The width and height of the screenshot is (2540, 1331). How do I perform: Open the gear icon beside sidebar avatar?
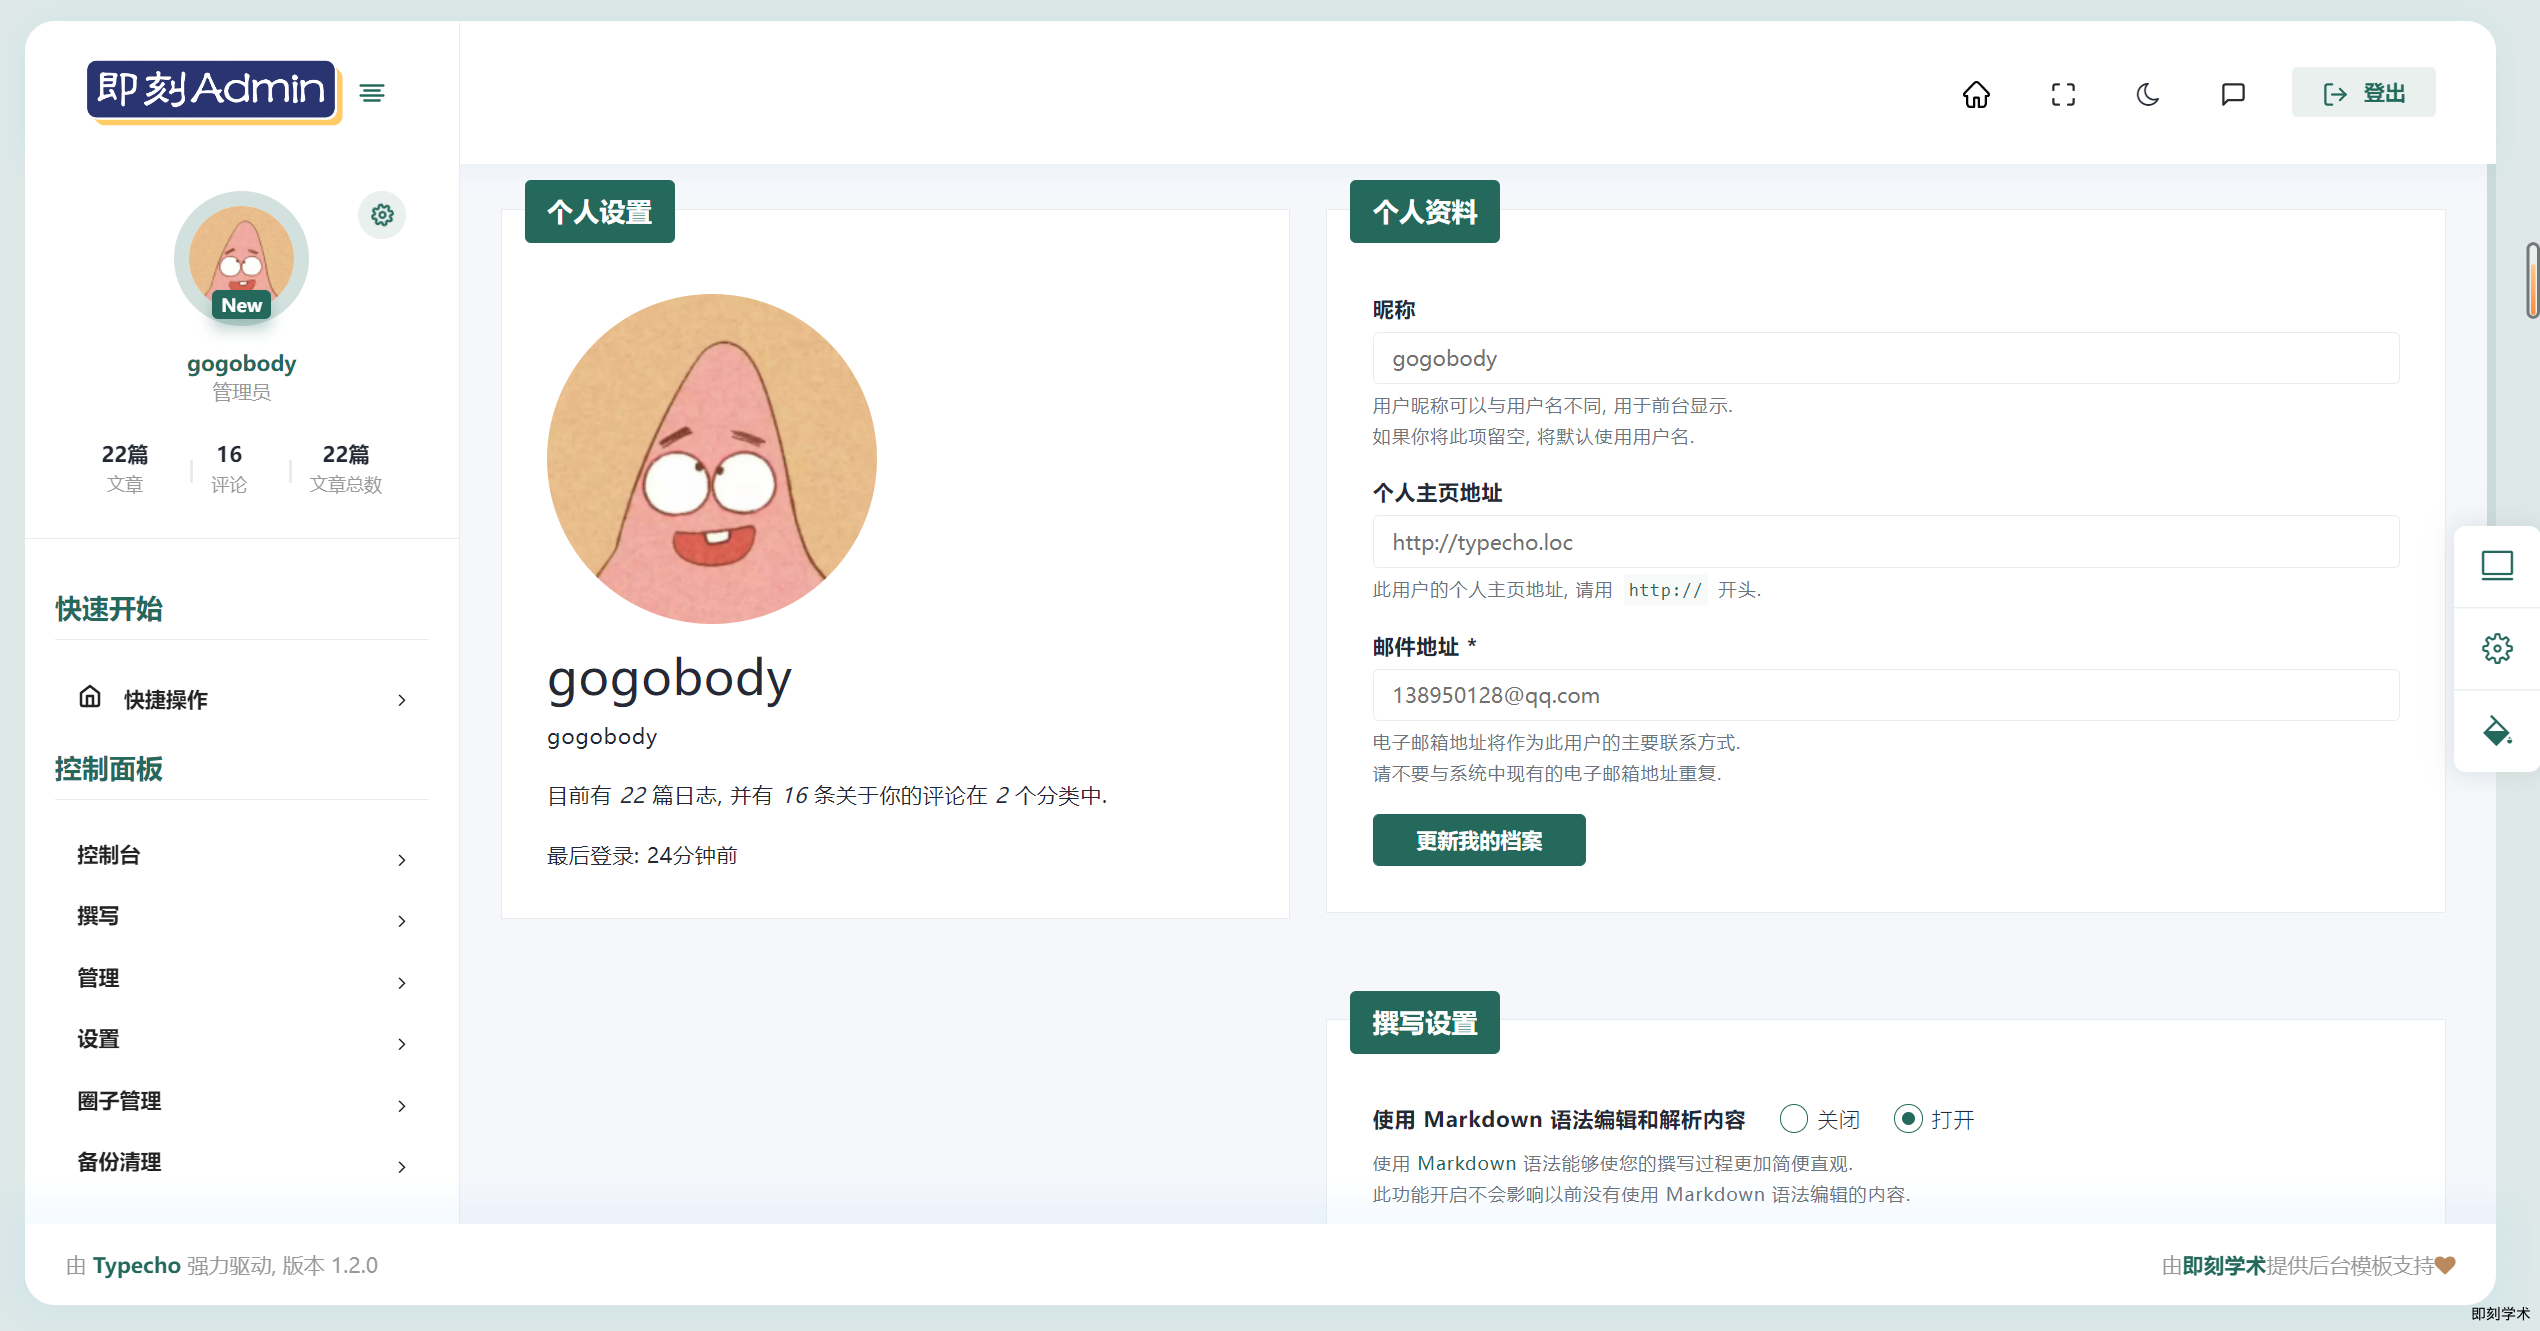tap(382, 215)
